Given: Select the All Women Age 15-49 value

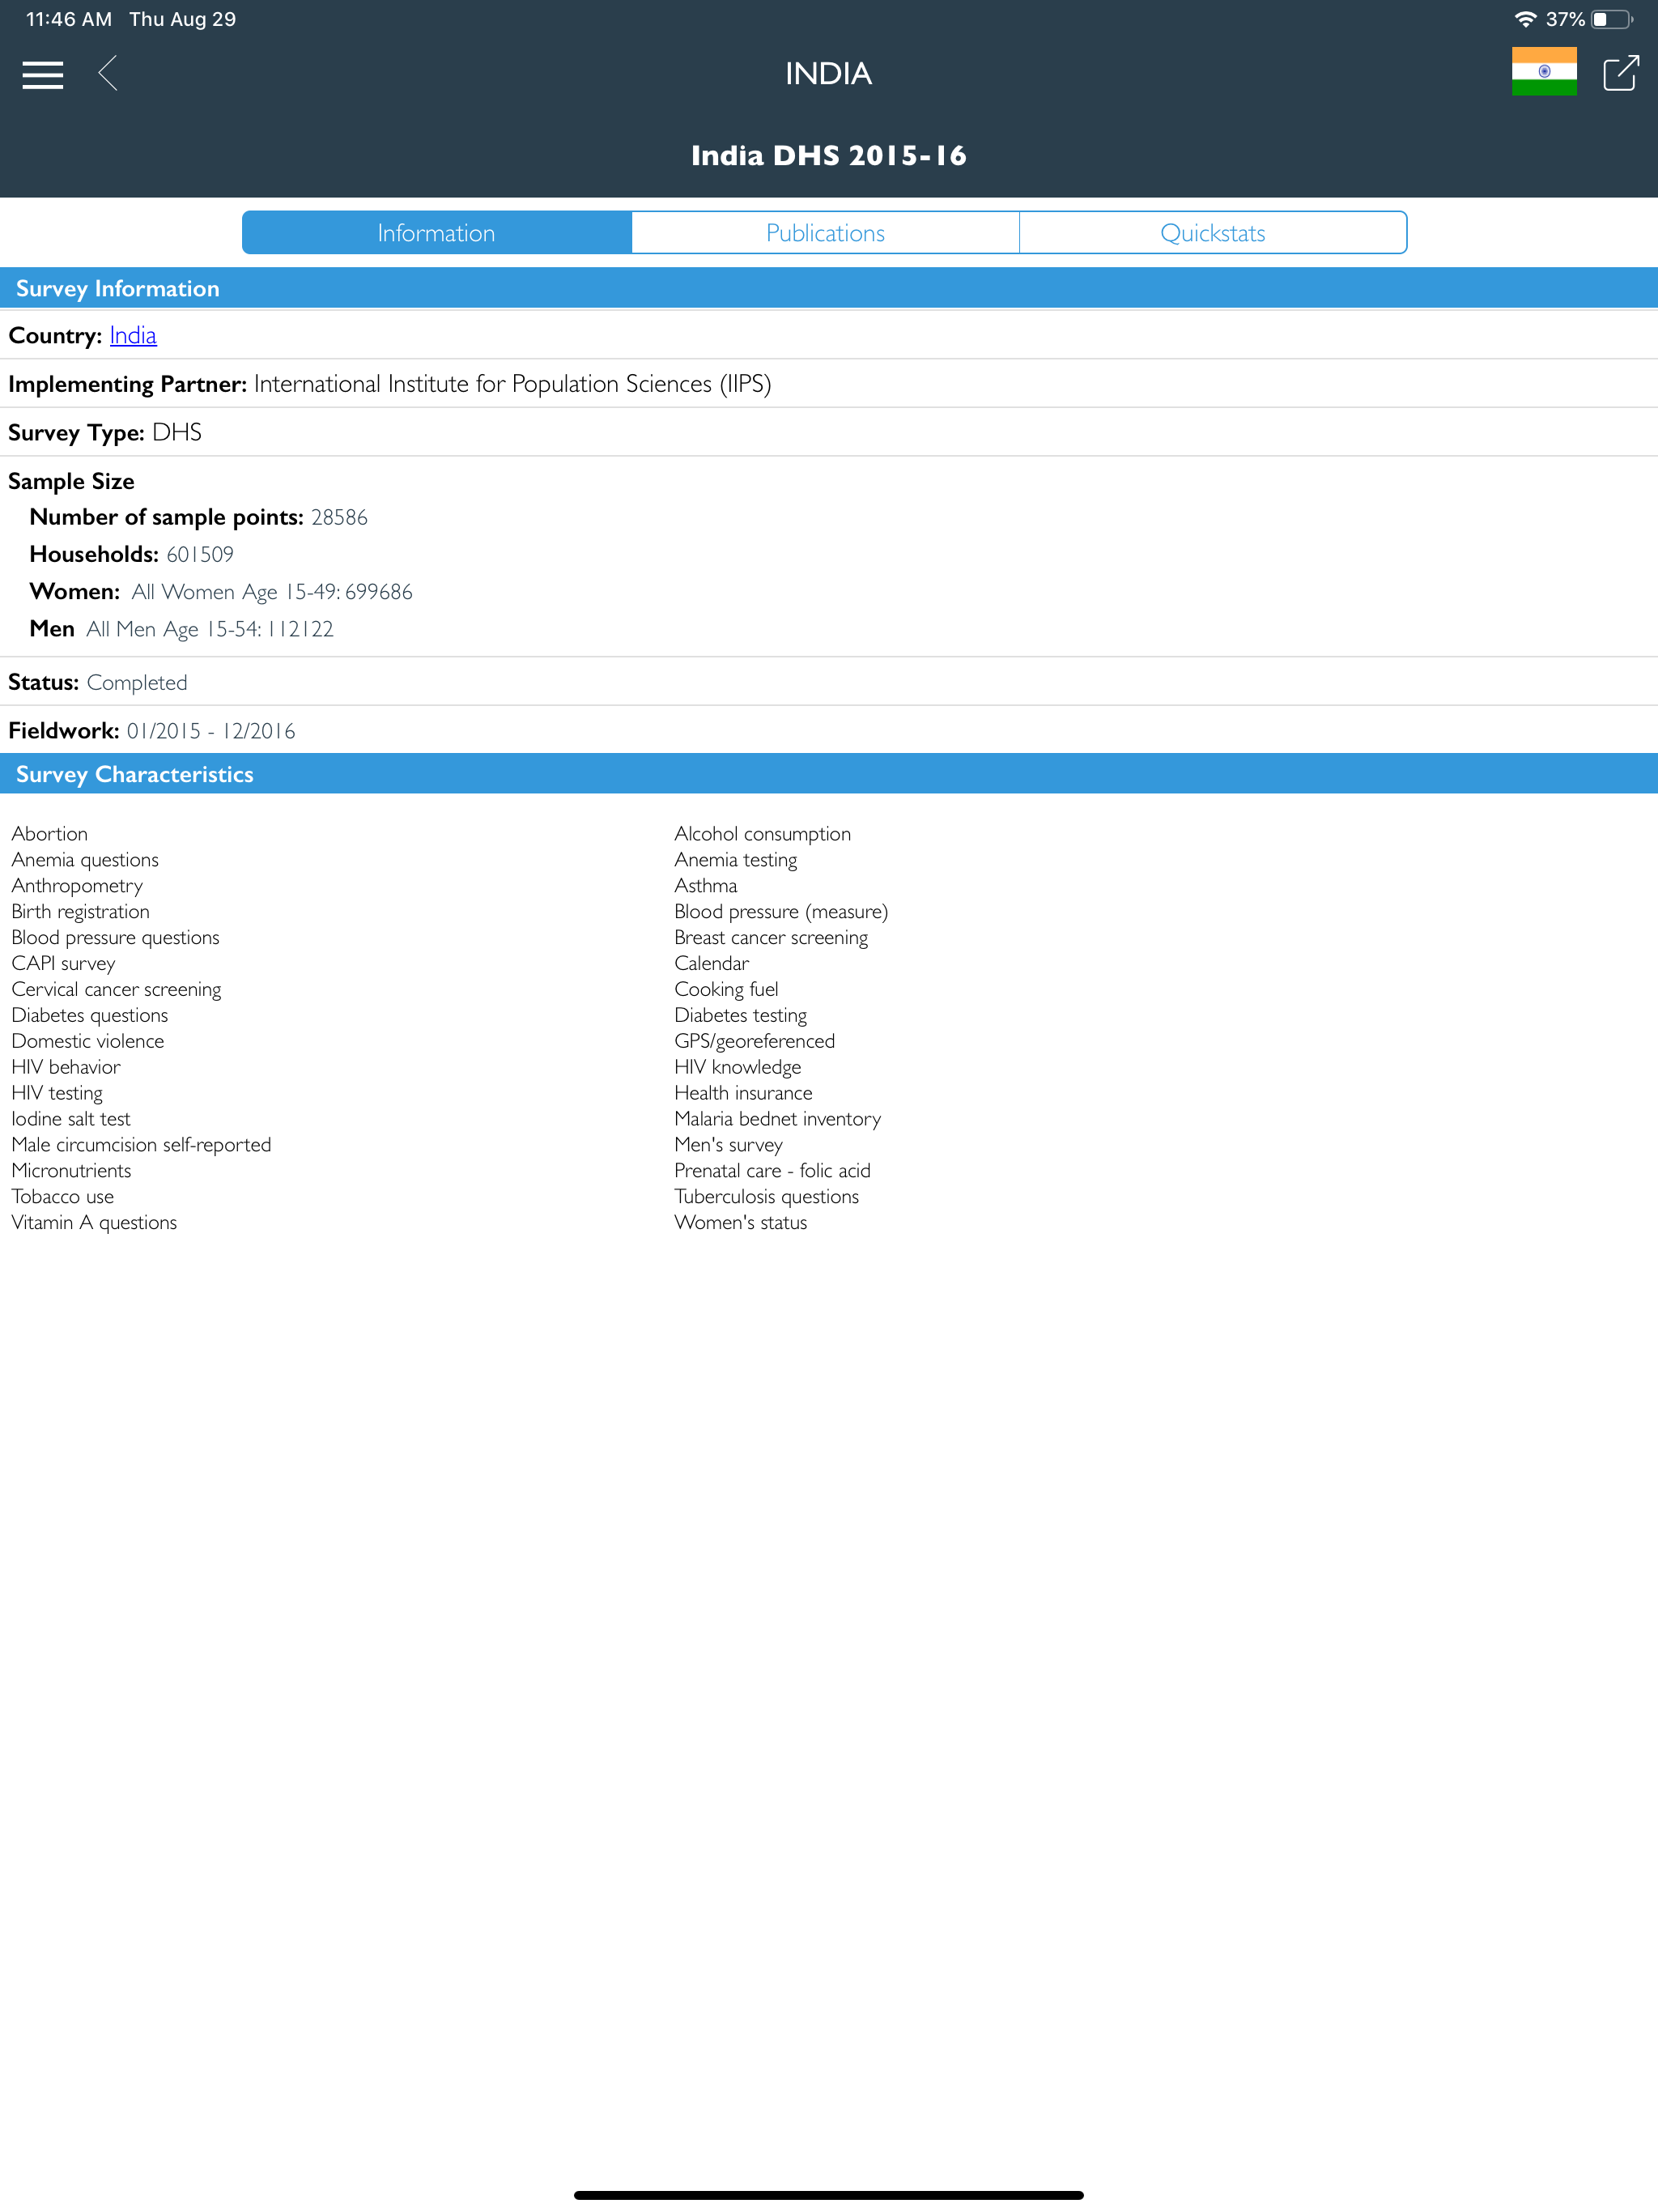Looking at the screenshot, I should 272,592.
